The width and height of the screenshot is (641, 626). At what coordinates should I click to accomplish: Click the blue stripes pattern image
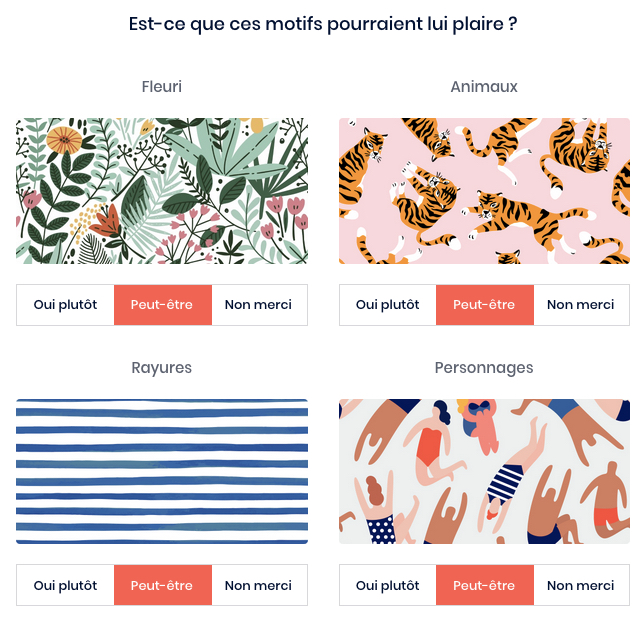[162, 471]
